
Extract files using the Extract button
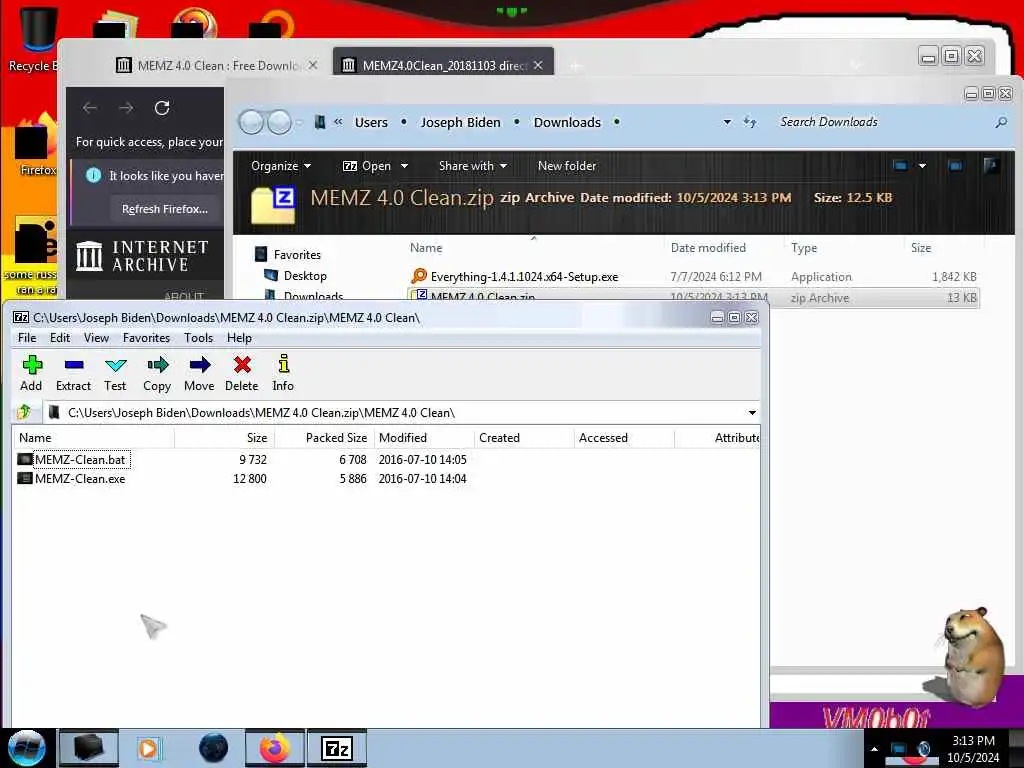tap(73, 373)
